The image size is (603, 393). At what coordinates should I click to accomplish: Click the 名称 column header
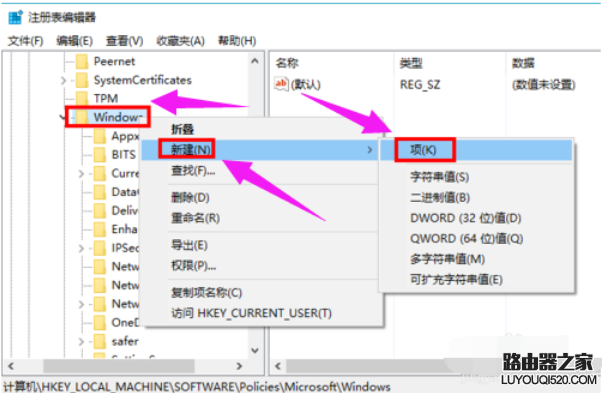click(x=287, y=63)
